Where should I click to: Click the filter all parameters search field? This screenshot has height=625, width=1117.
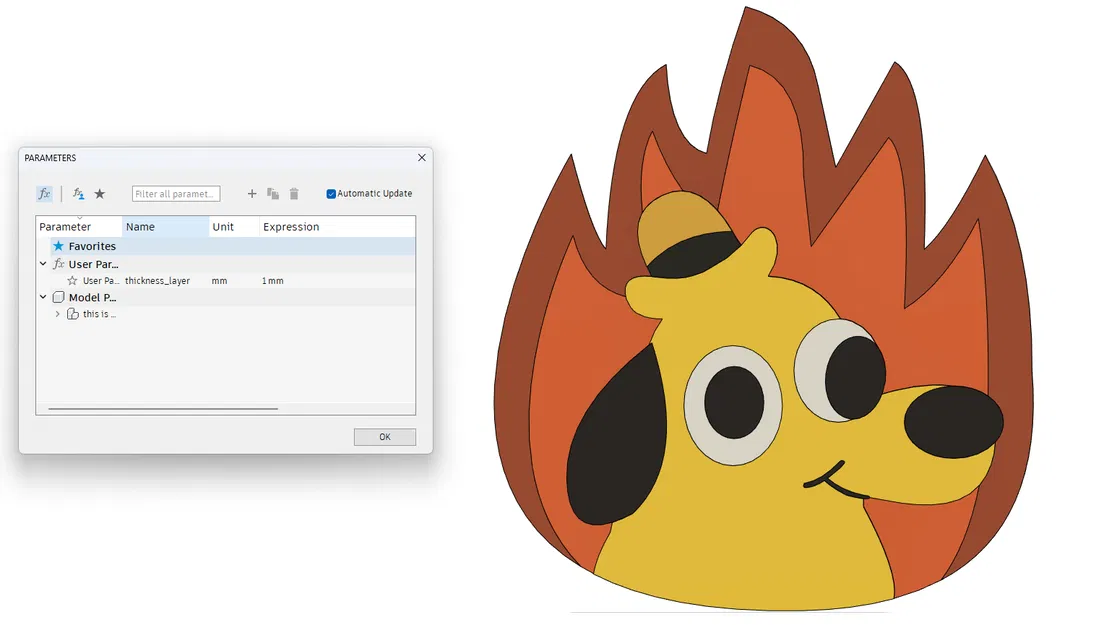coord(176,193)
